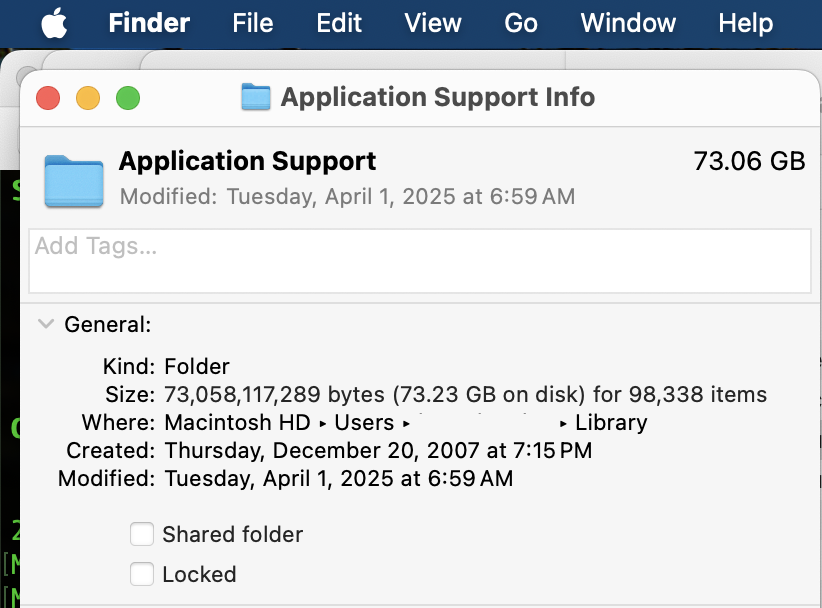822x608 pixels.
Task: Zoom the Info window with green button
Action: (x=128, y=98)
